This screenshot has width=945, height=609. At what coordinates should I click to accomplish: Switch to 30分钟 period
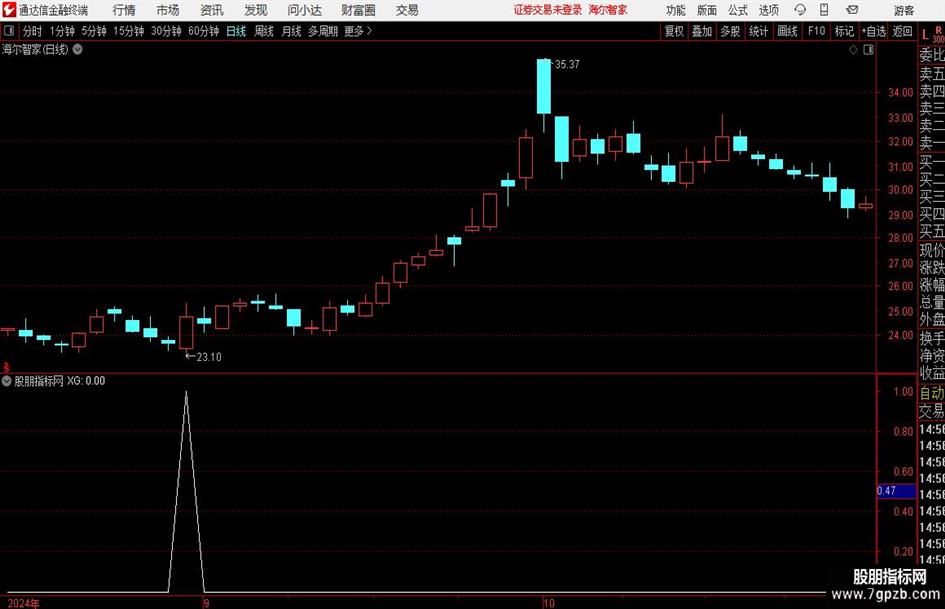click(x=166, y=31)
